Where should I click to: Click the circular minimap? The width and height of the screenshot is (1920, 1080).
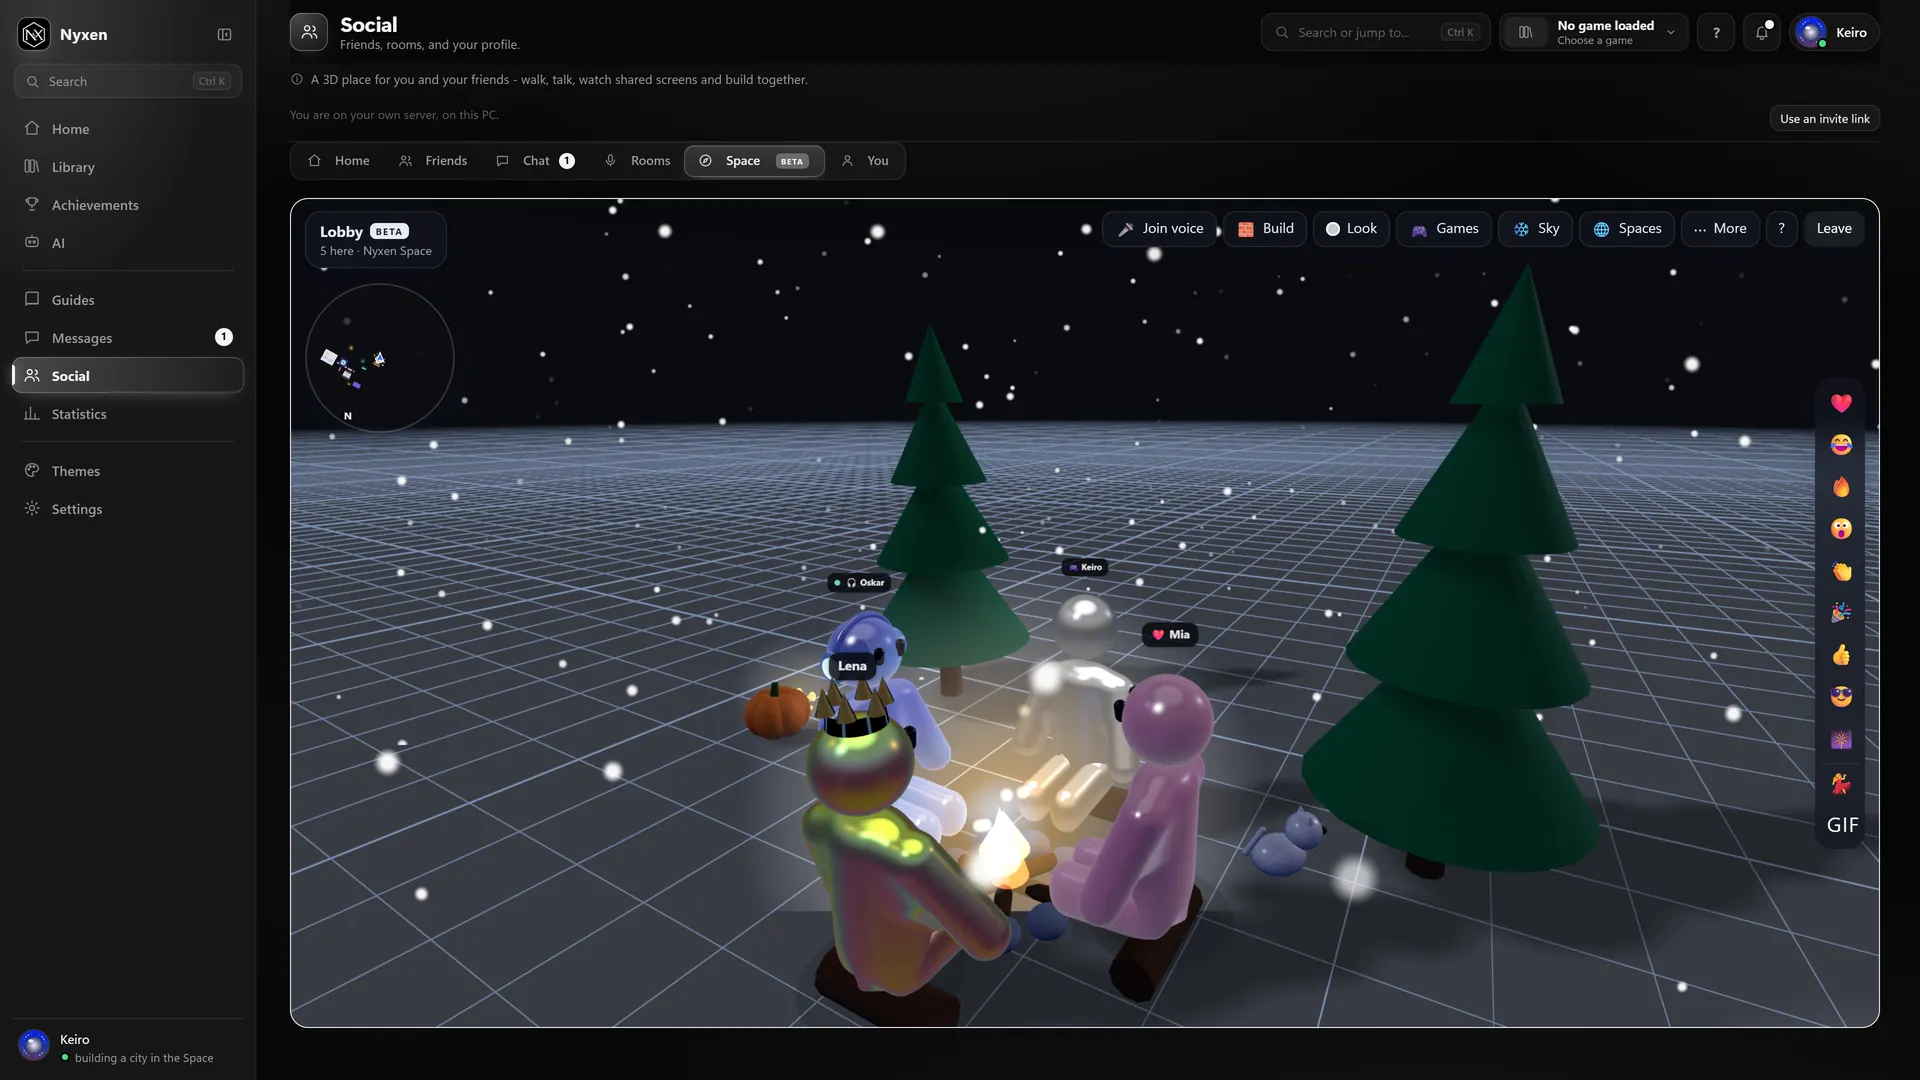379,357
